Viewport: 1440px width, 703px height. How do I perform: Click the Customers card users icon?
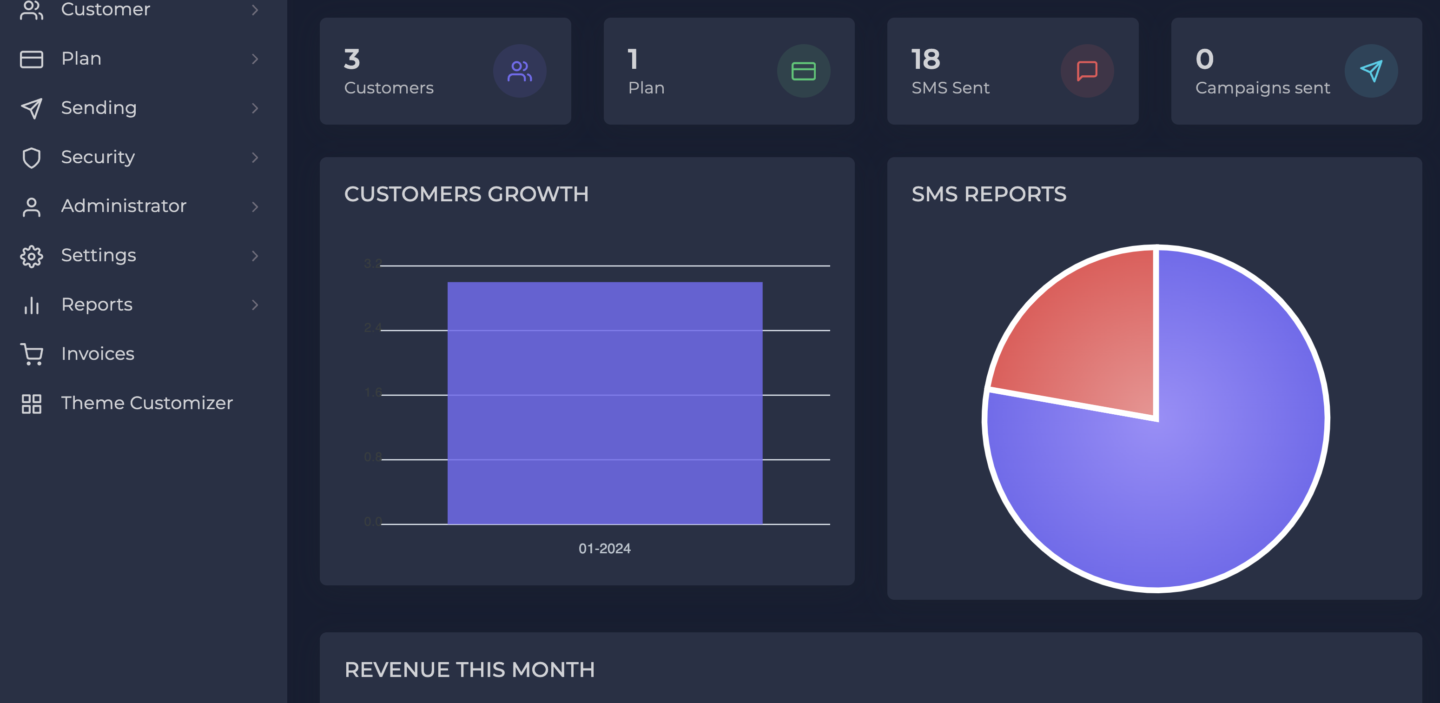tap(520, 71)
